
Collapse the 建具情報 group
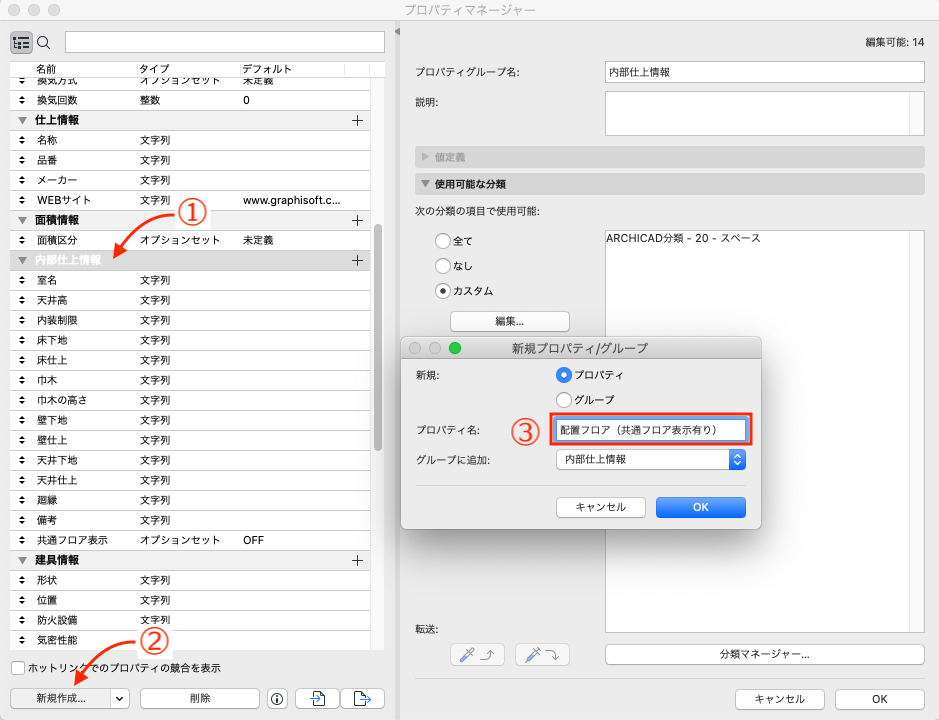coord(23,561)
